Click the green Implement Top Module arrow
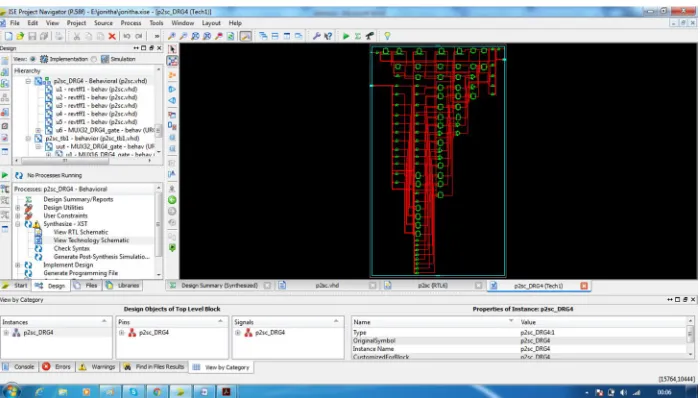The height and width of the screenshot is (398, 700). (x=346, y=36)
